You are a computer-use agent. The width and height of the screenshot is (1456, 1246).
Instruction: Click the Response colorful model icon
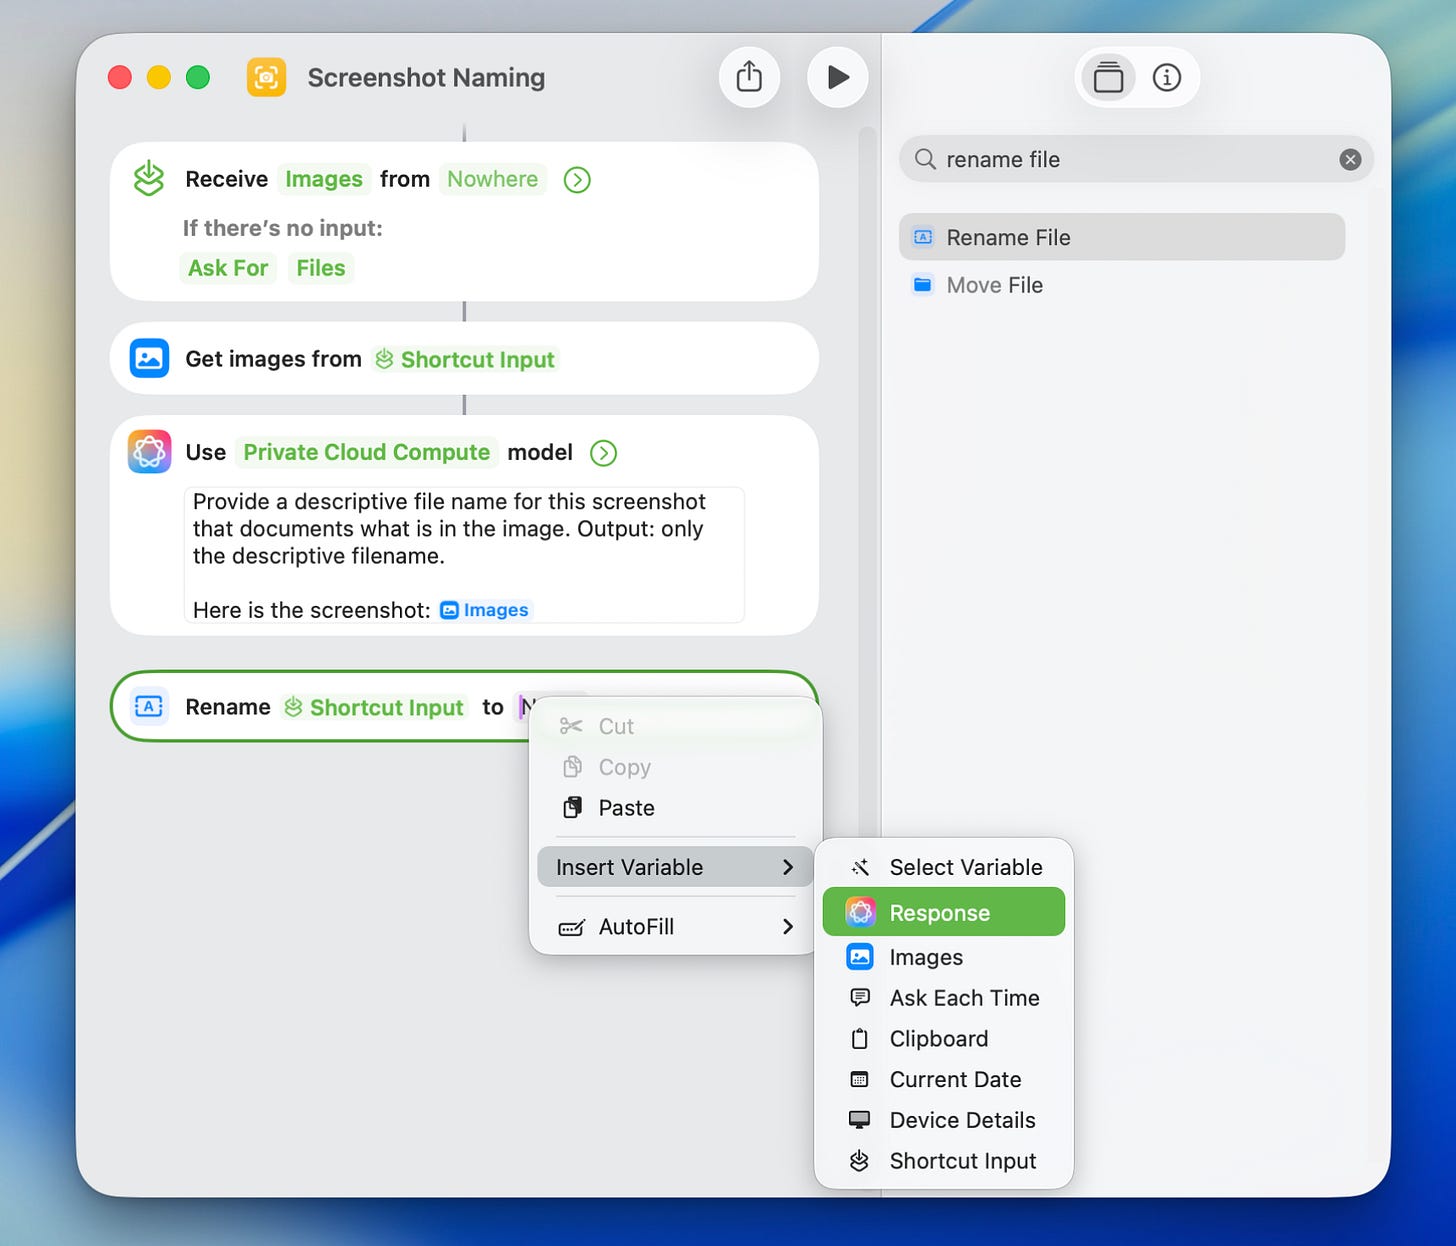pos(860,912)
